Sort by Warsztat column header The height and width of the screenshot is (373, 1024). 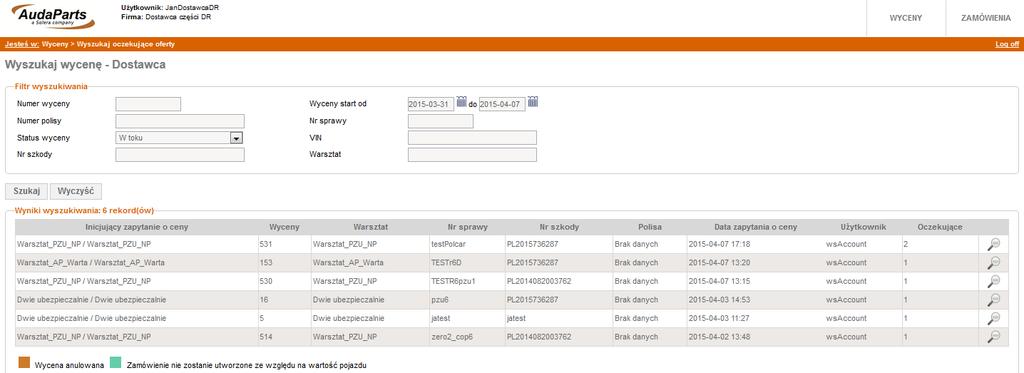point(370,227)
